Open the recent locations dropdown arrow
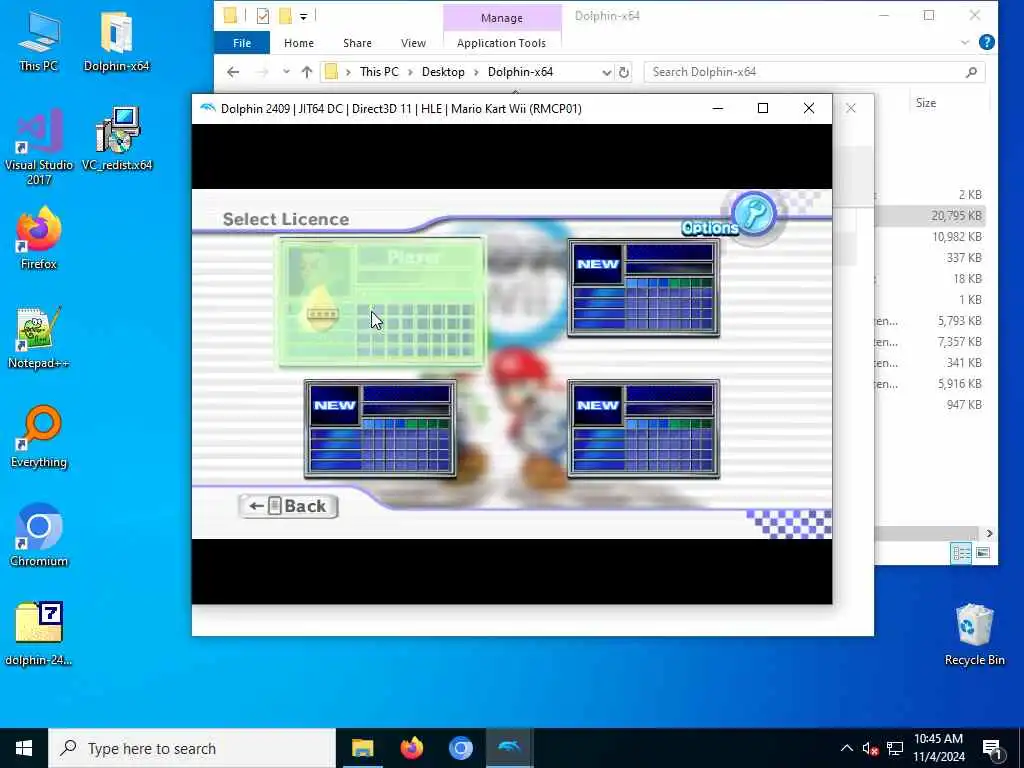 coord(286,72)
